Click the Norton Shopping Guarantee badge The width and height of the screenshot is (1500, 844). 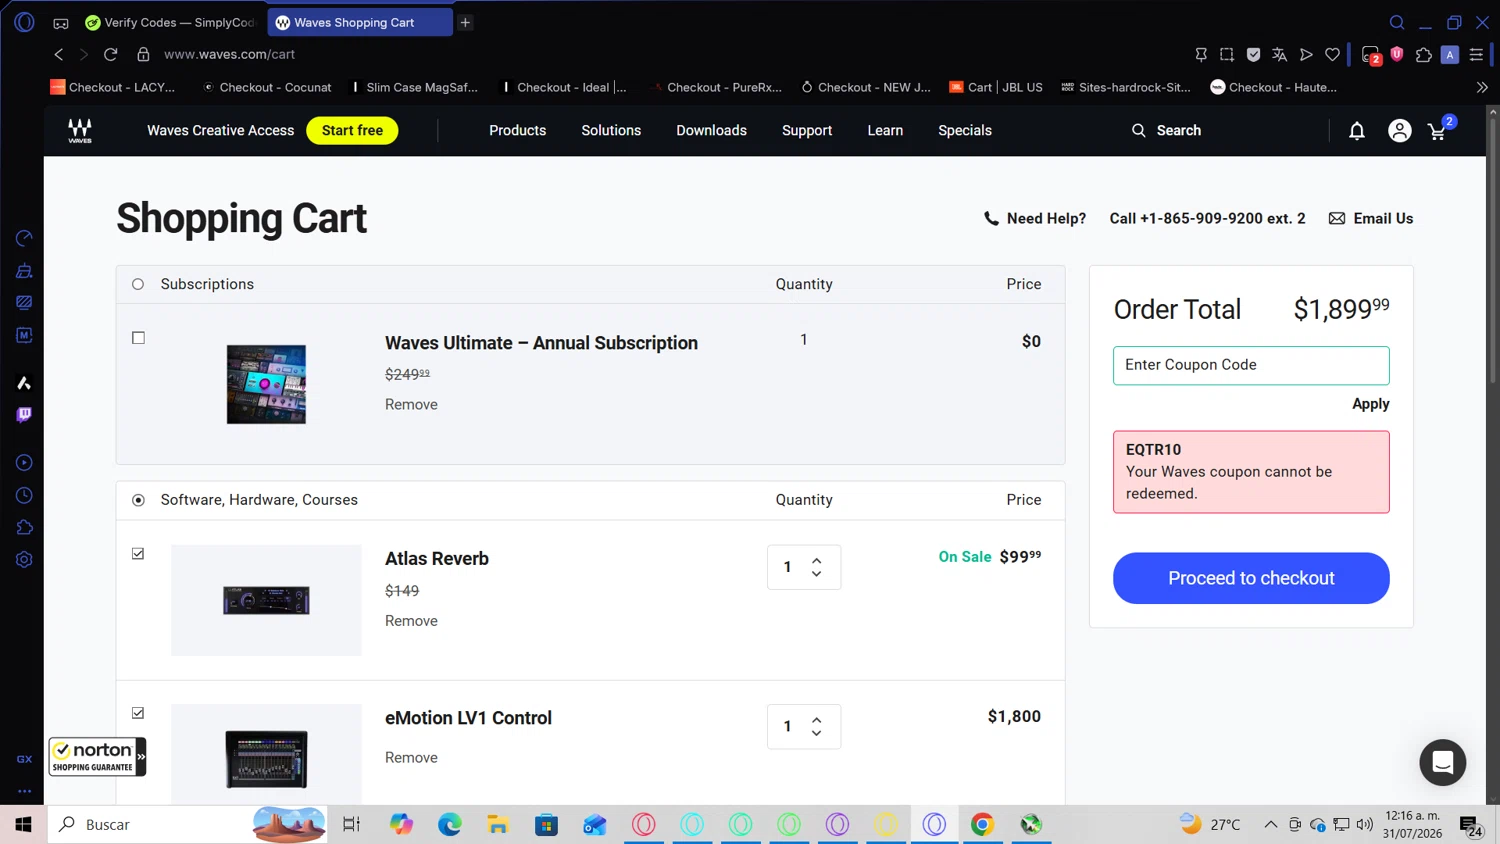click(97, 757)
